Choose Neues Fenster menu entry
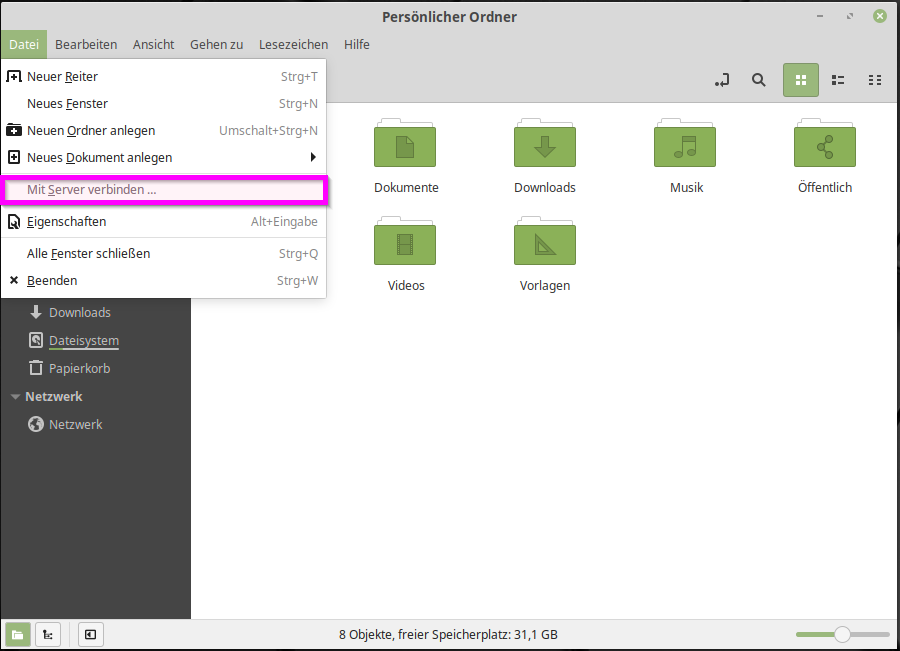The height and width of the screenshot is (651, 900). point(164,103)
